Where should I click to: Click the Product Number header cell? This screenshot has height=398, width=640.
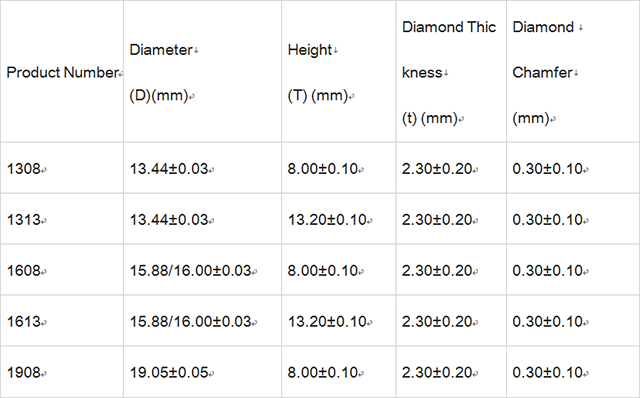[62, 72]
